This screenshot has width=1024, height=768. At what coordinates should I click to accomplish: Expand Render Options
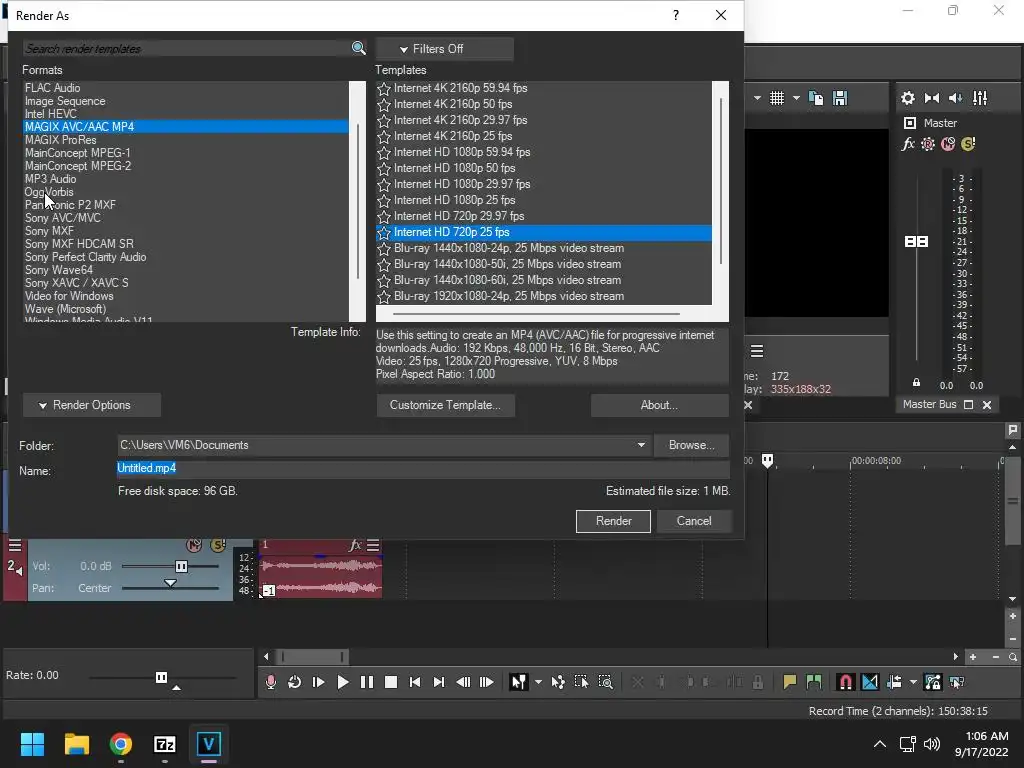[x=91, y=405]
